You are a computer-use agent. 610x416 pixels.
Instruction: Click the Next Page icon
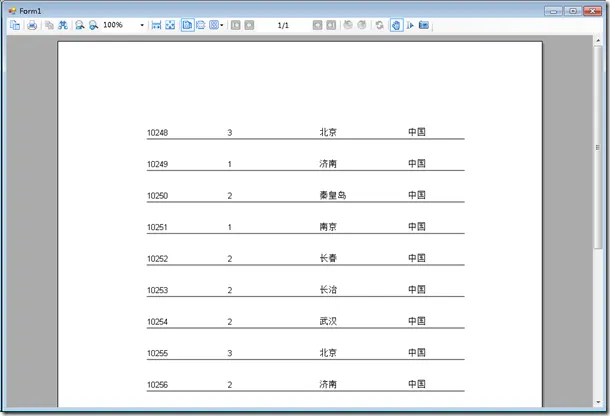click(317, 25)
